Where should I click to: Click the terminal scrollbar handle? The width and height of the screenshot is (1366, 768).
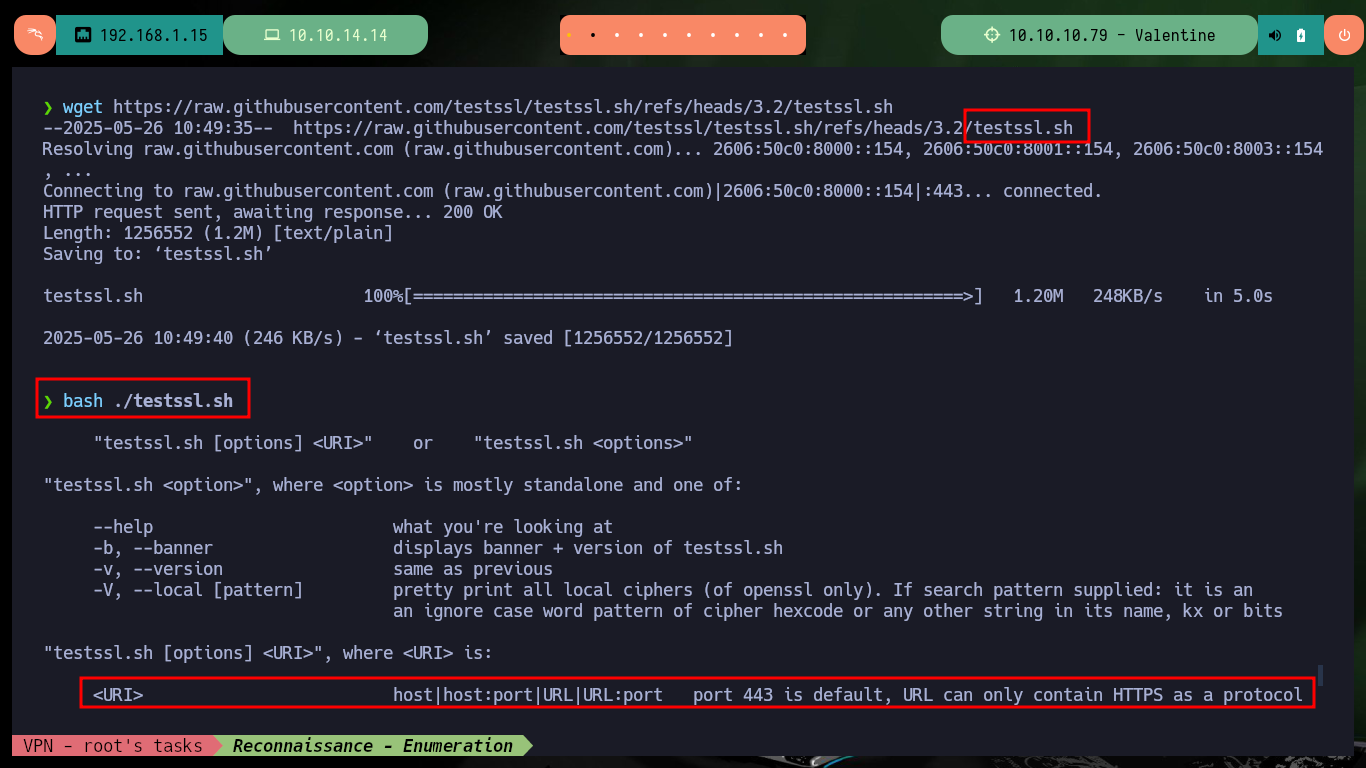tap(1320, 675)
